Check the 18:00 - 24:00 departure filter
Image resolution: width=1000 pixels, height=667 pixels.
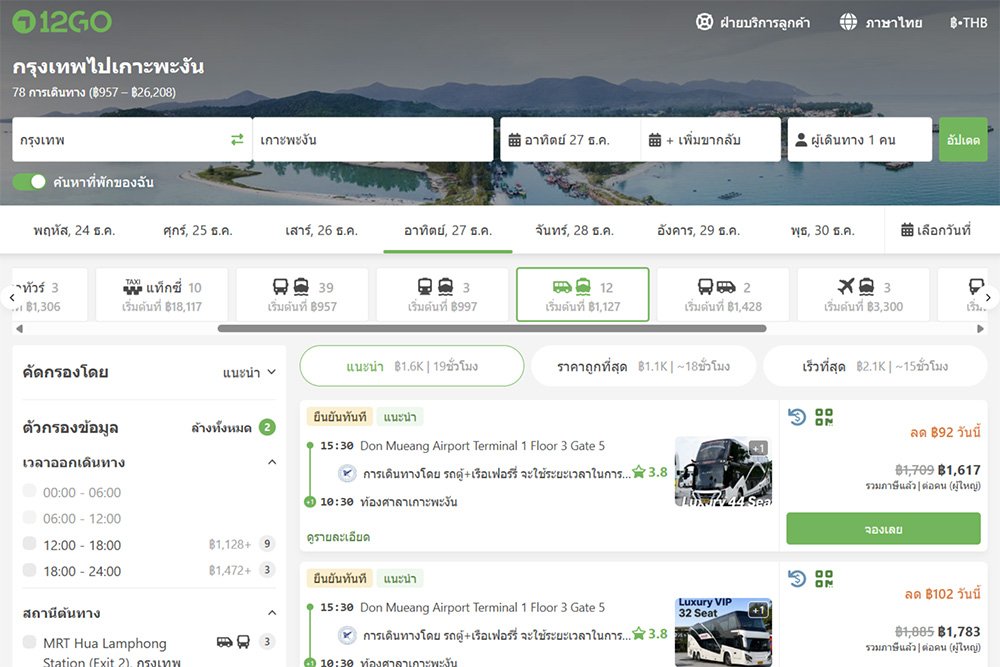click(x=29, y=569)
